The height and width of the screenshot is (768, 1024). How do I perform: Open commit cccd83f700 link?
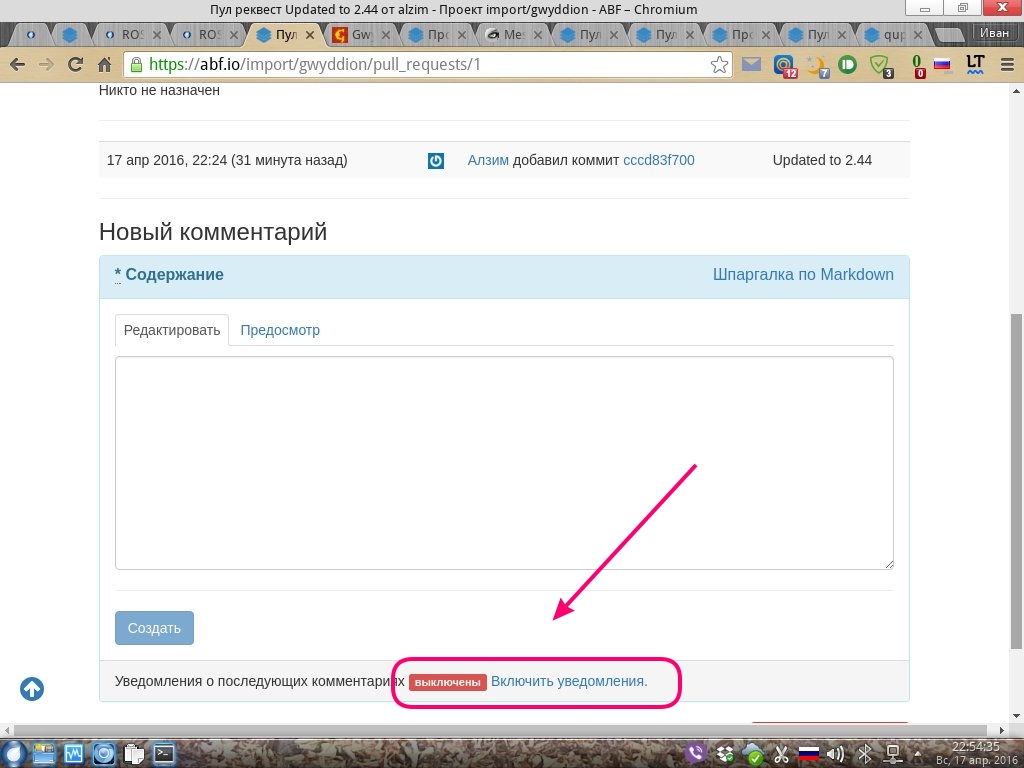(x=658, y=161)
